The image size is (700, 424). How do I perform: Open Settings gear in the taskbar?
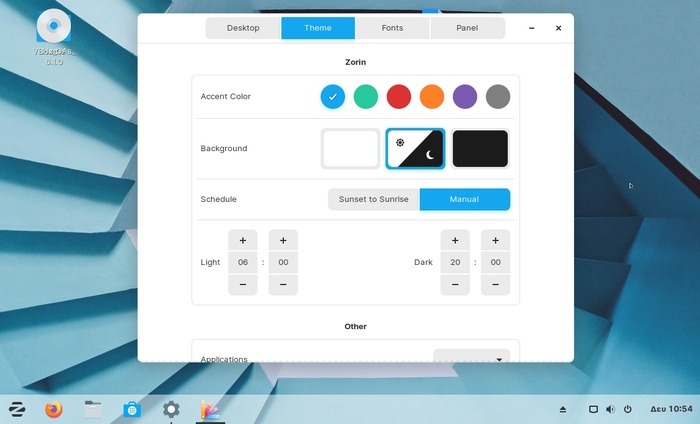point(171,409)
